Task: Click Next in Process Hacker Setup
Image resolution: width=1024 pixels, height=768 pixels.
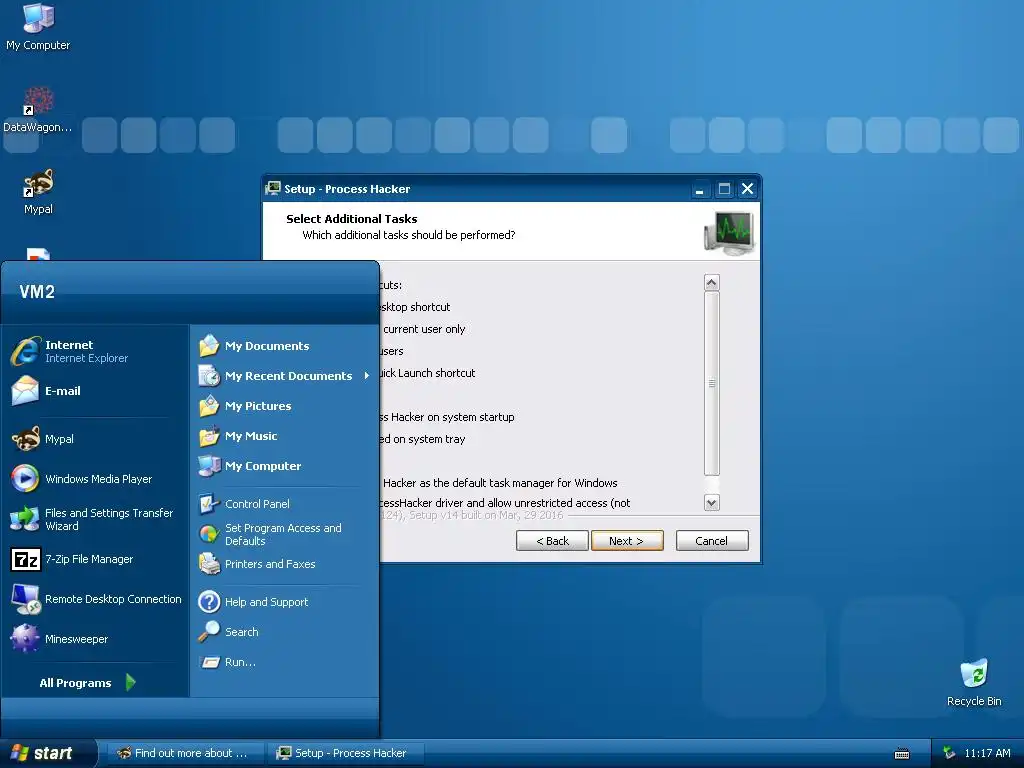Action: pyautogui.click(x=627, y=541)
